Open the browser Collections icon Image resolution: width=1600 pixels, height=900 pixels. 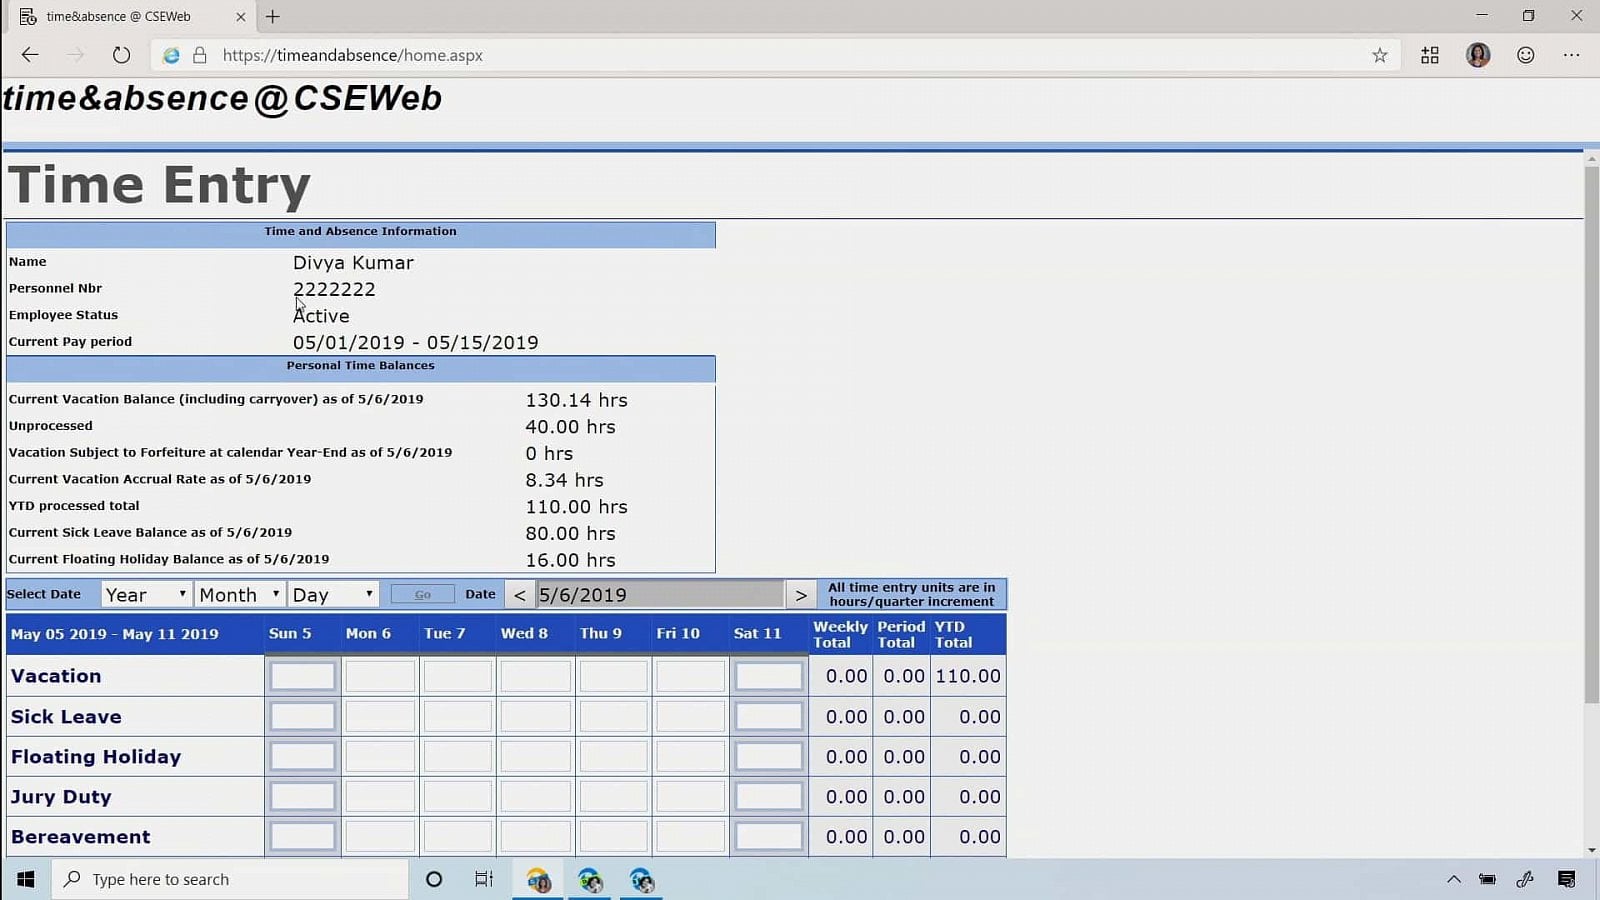[1430, 55]
